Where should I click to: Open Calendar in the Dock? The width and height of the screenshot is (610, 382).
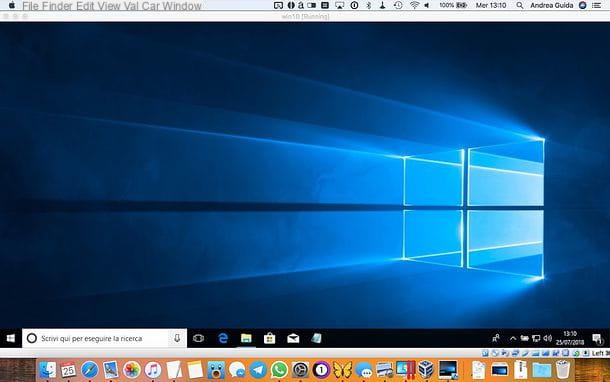point(68,370)
